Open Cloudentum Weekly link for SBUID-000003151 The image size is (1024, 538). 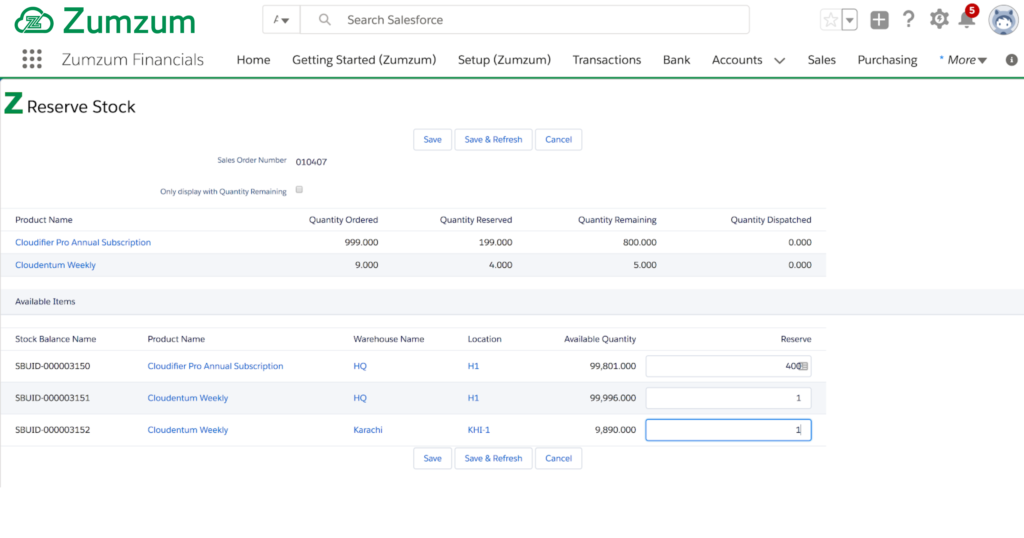point(188,398)
